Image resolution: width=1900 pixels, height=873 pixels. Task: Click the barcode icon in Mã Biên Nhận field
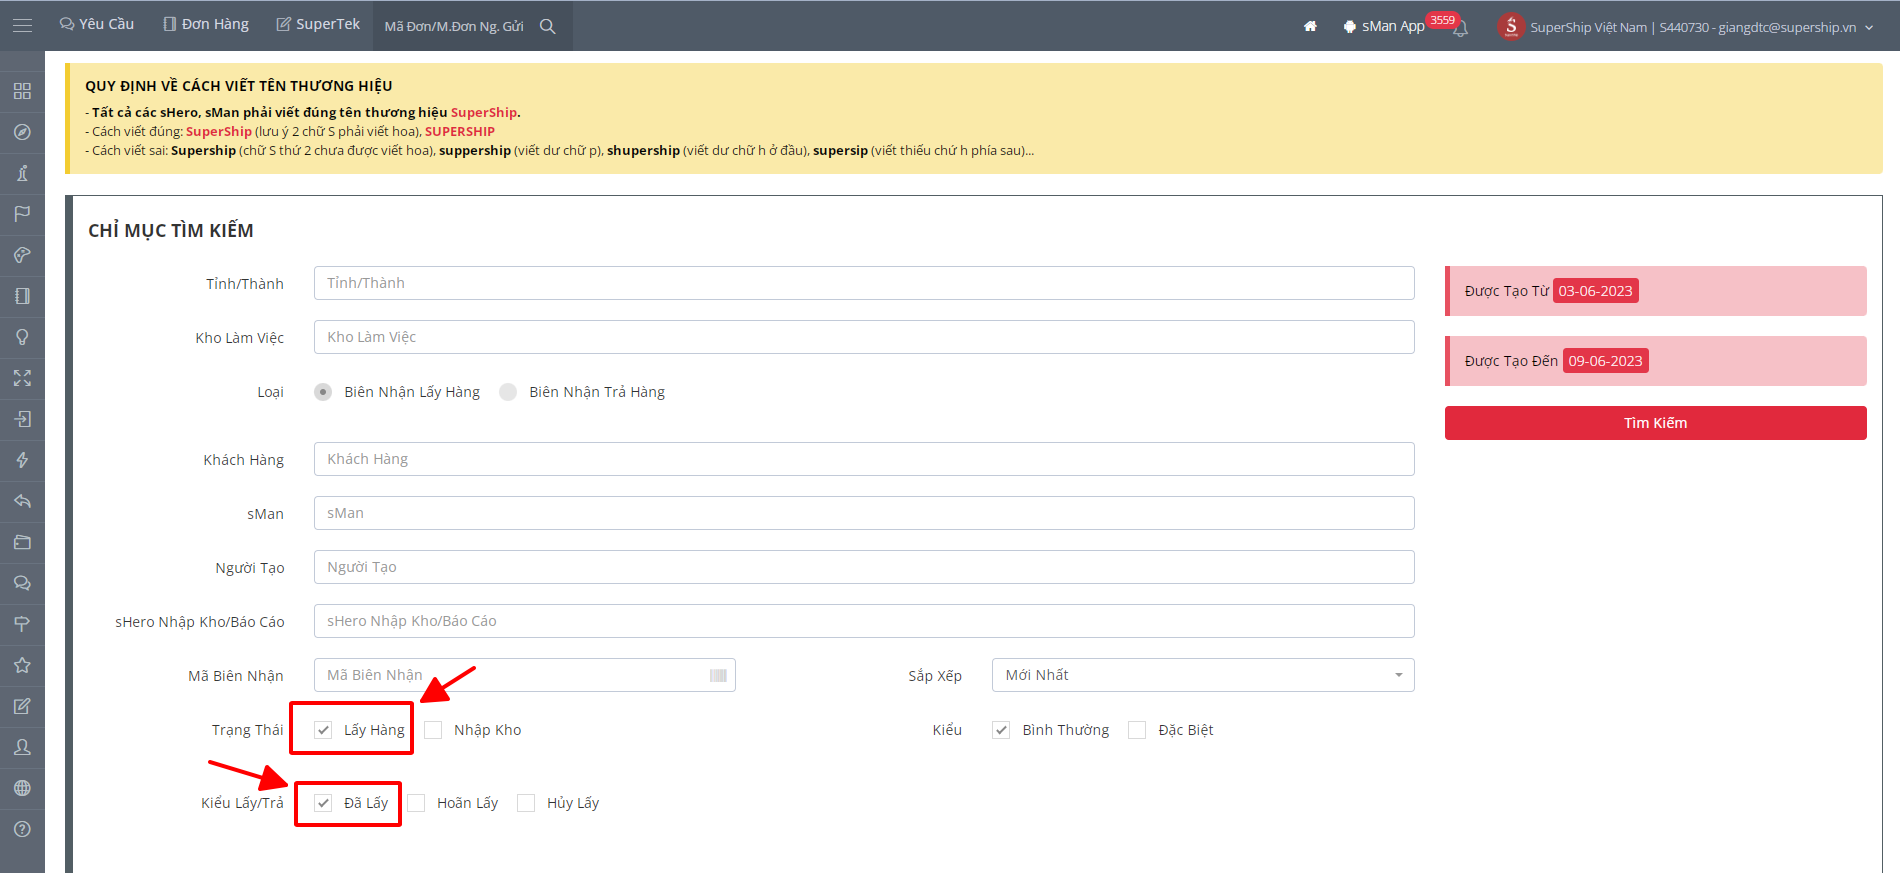[x=718, y=676]
